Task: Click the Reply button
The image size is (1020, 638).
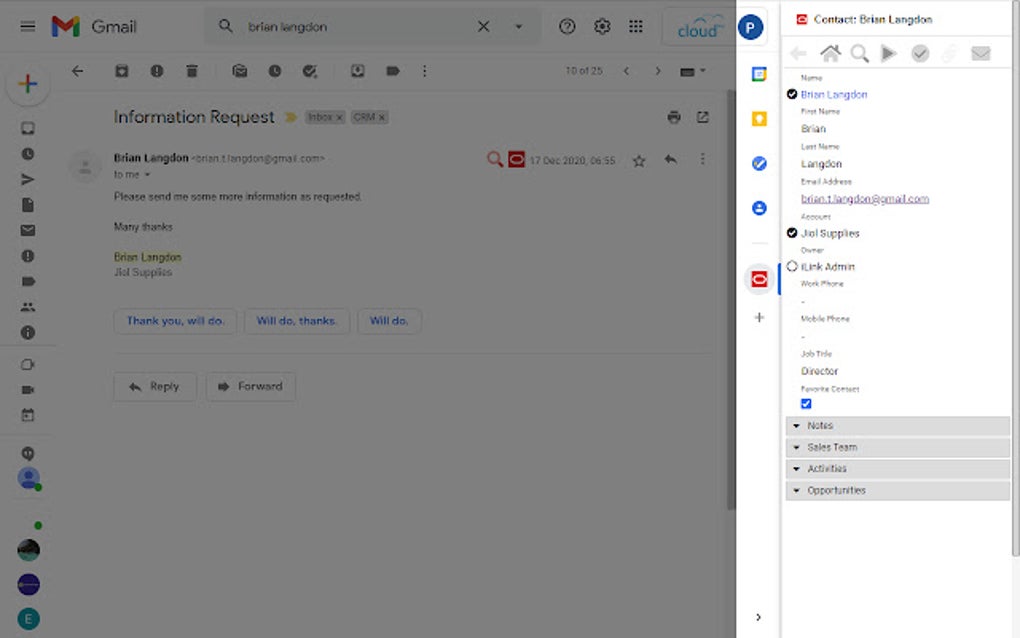Action: pos(155,386)
